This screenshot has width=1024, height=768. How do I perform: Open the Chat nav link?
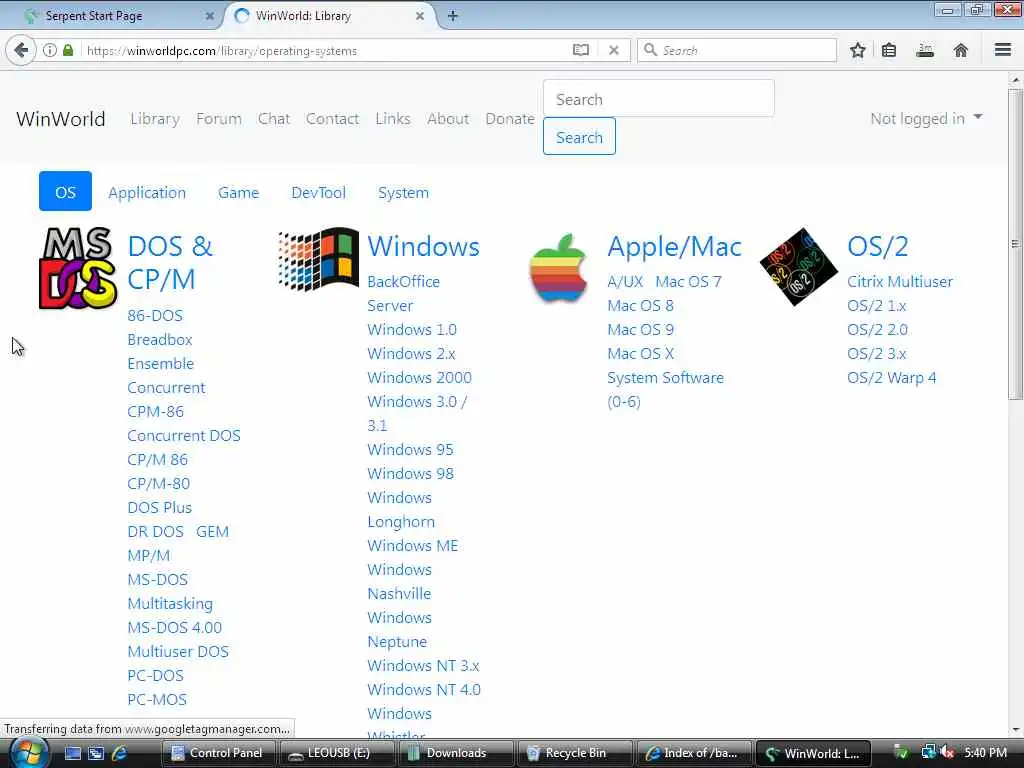coord(274,118)
